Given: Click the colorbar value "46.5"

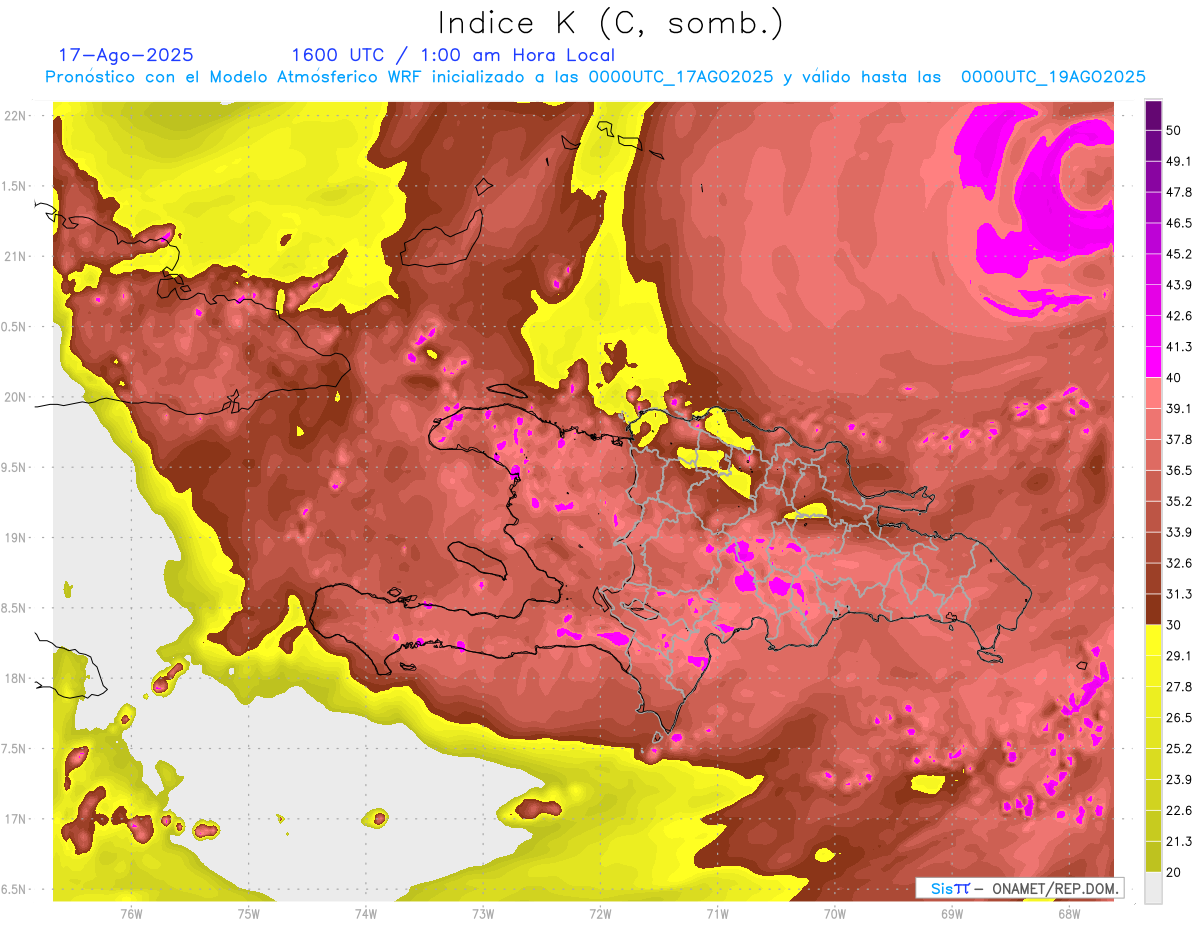Looking at the screenshot, I should 1179,224.
